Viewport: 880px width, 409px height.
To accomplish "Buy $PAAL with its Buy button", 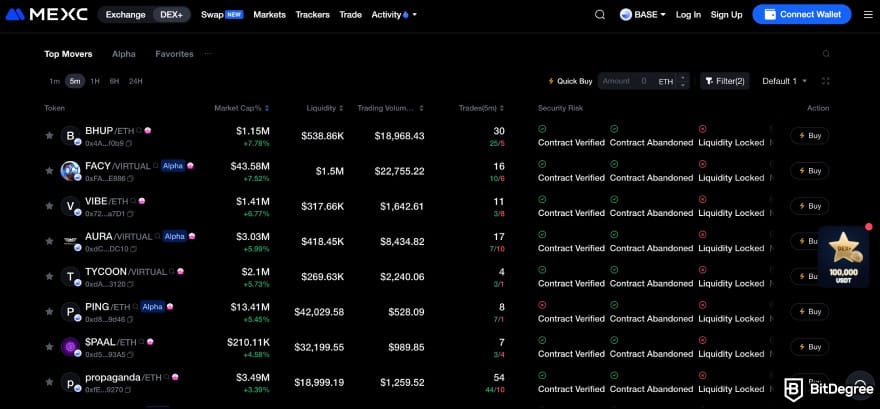I will (809, 347).
